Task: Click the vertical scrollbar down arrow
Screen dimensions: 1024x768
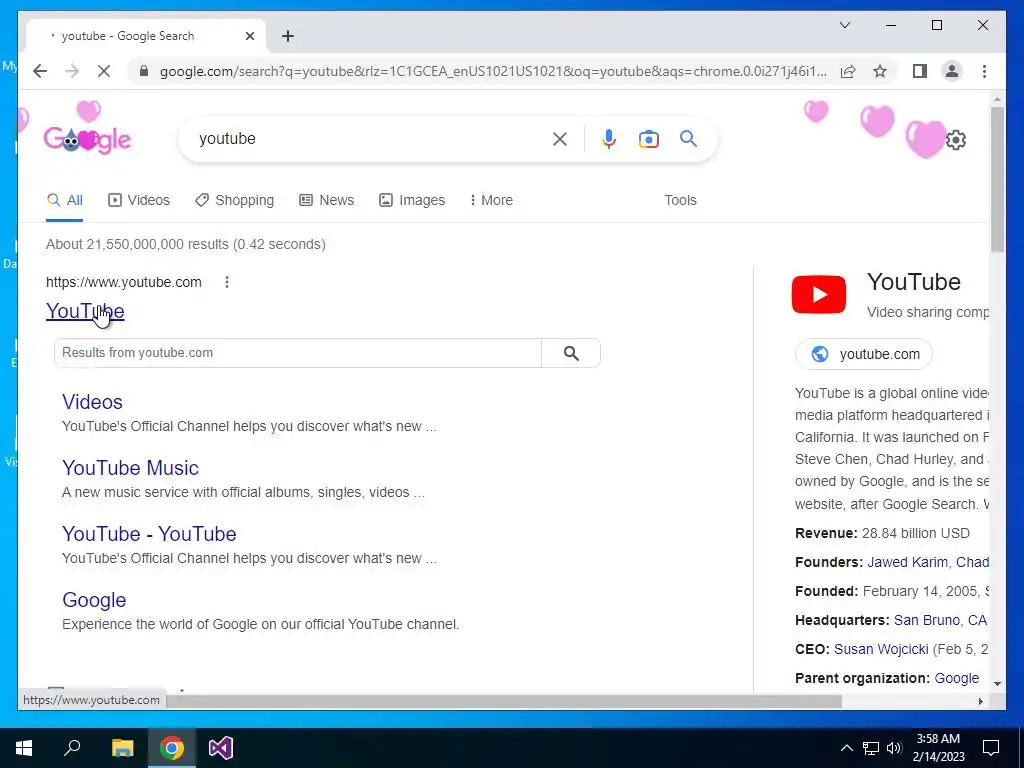Action: click(997, 684)
